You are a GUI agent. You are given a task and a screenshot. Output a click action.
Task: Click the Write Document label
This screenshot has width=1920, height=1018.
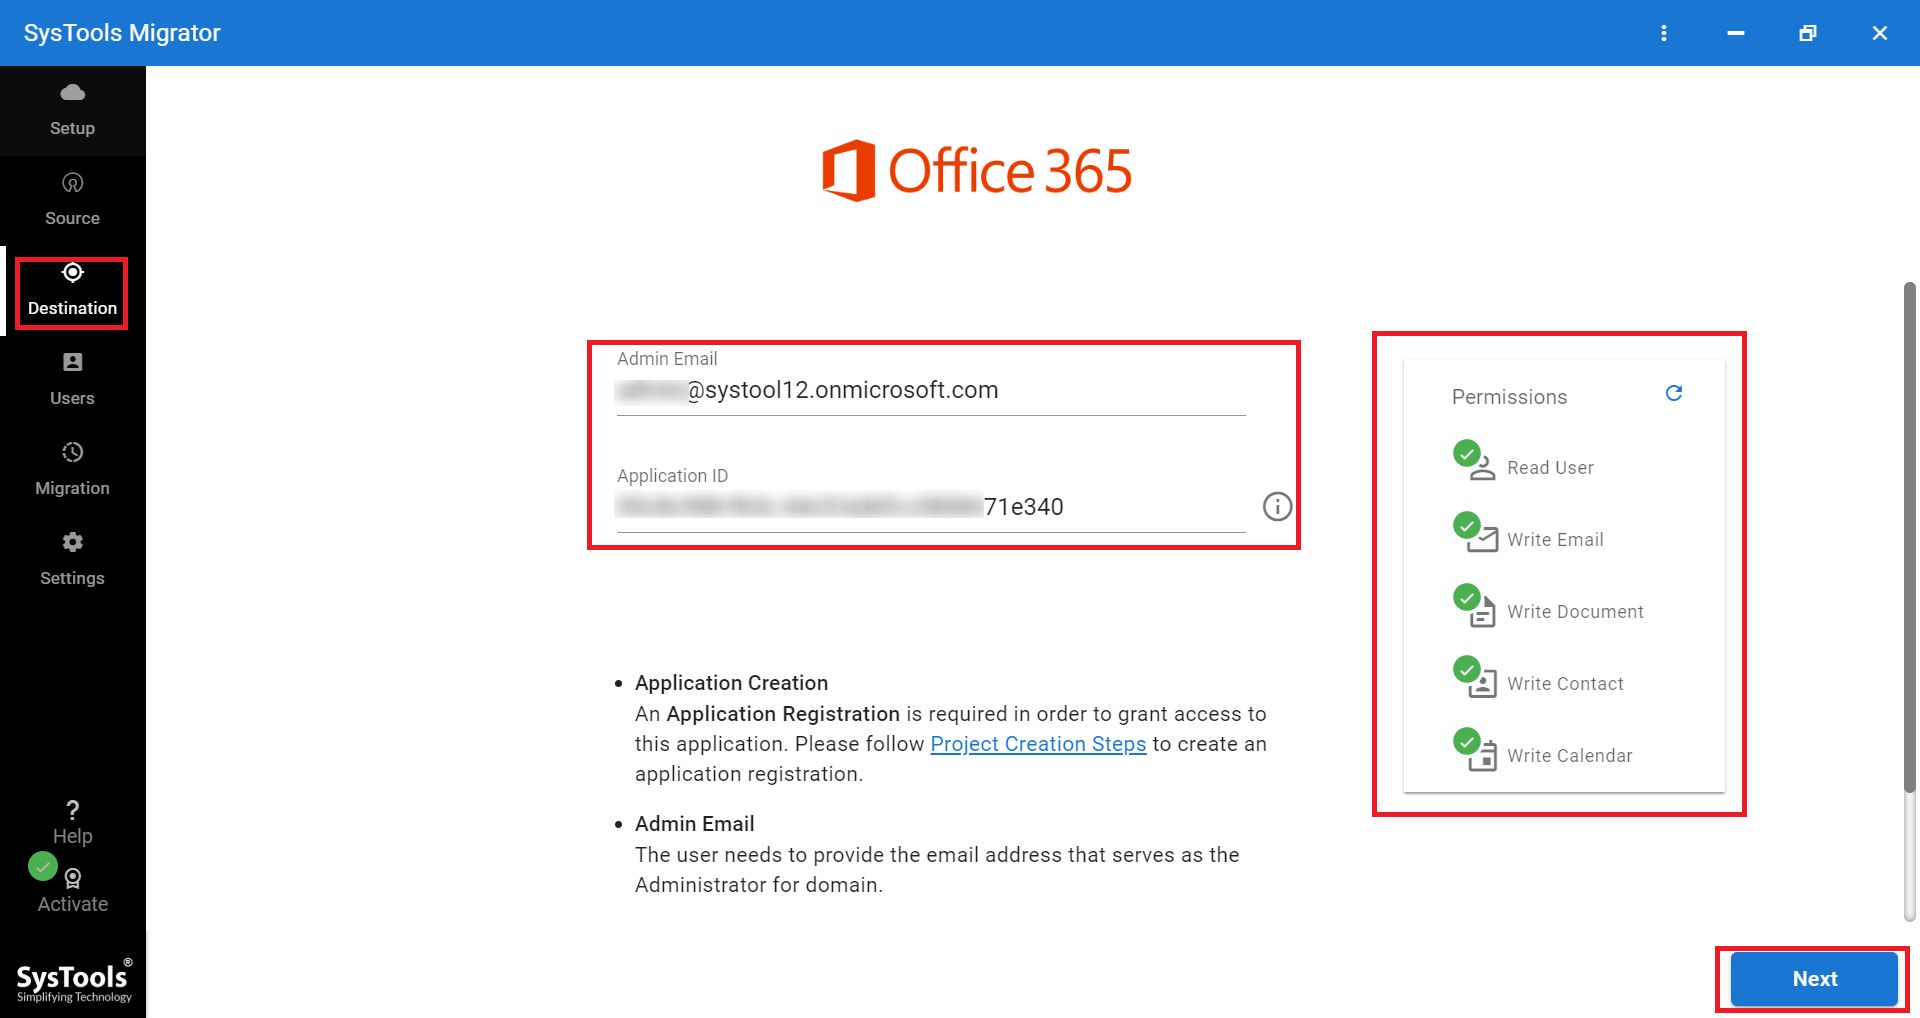pyautogui.click(x=1575, y=612)
